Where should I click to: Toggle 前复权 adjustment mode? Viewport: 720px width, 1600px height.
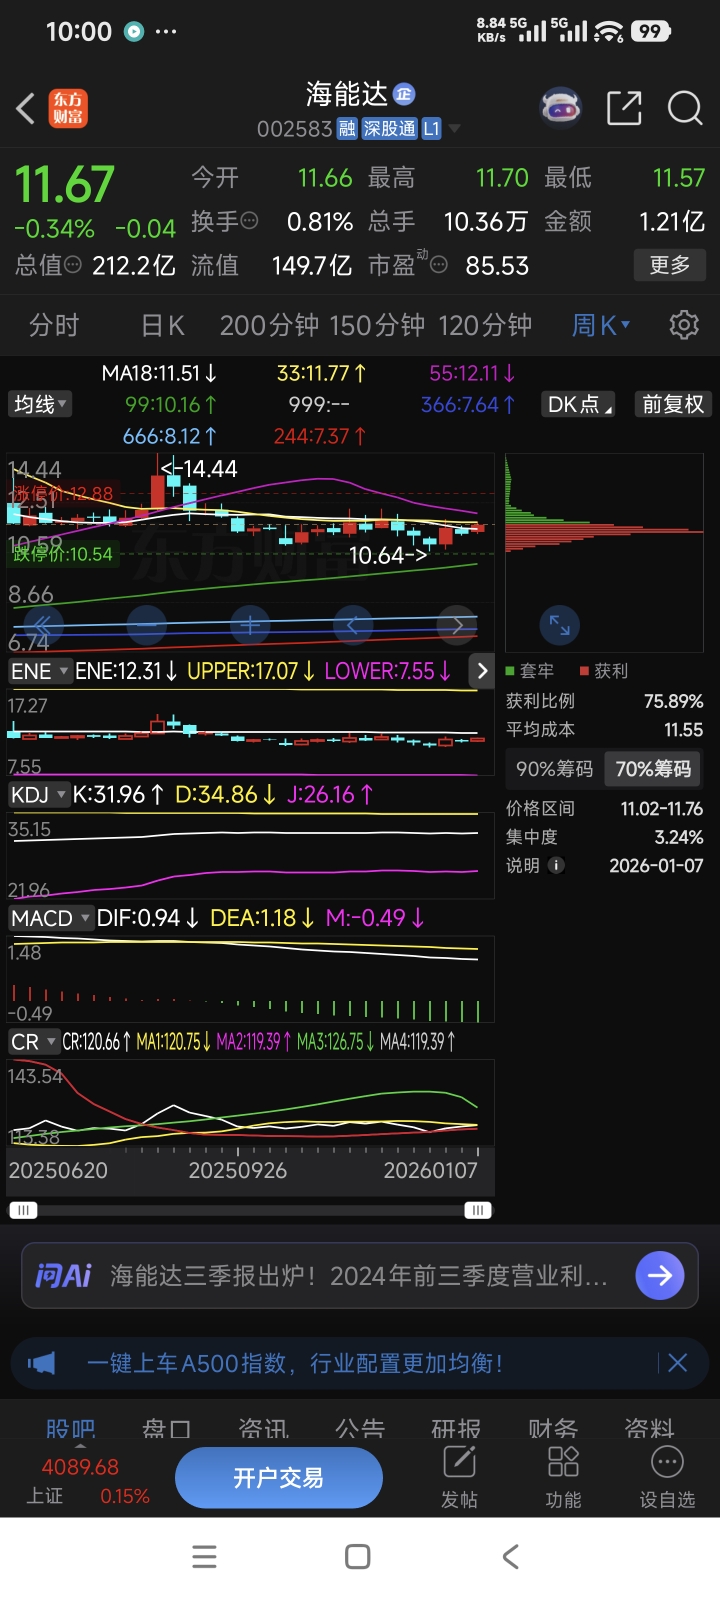[x=673, y=404]
